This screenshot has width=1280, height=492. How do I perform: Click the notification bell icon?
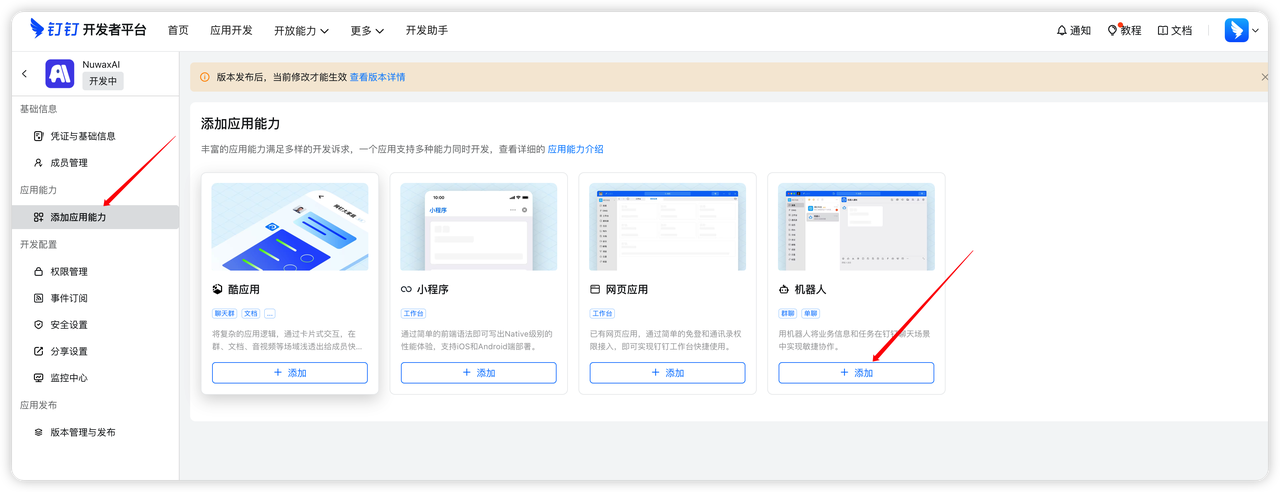[x=1062, y=31]
